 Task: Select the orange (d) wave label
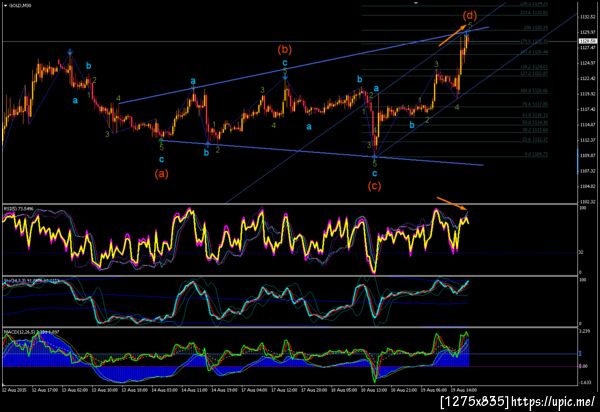pyautogui.click(x=470, y=16)
